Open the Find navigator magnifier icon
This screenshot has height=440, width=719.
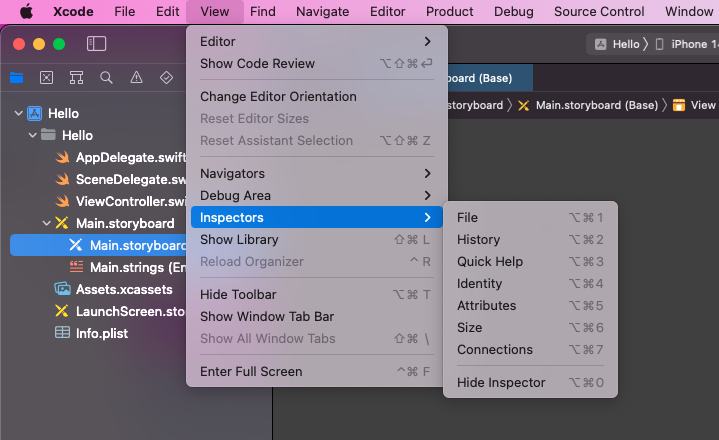click(x=106, y=77)
